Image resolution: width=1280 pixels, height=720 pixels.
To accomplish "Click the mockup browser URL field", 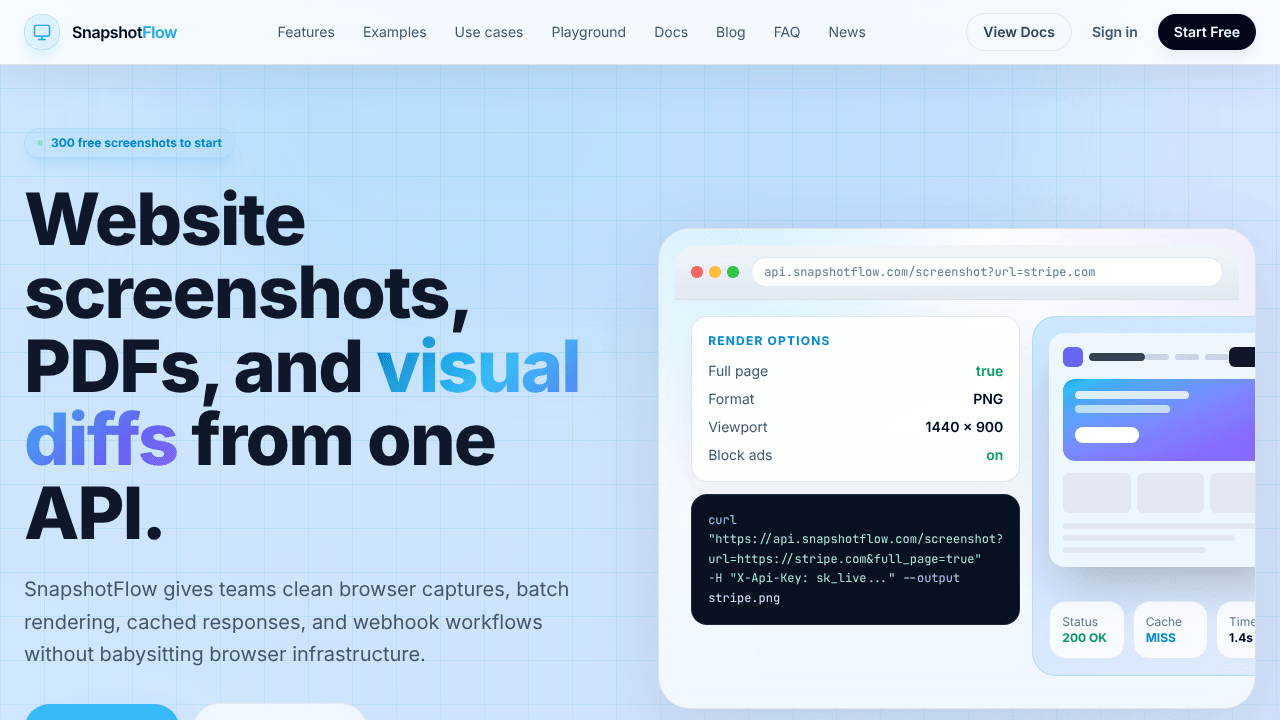I will click(987, 272).
